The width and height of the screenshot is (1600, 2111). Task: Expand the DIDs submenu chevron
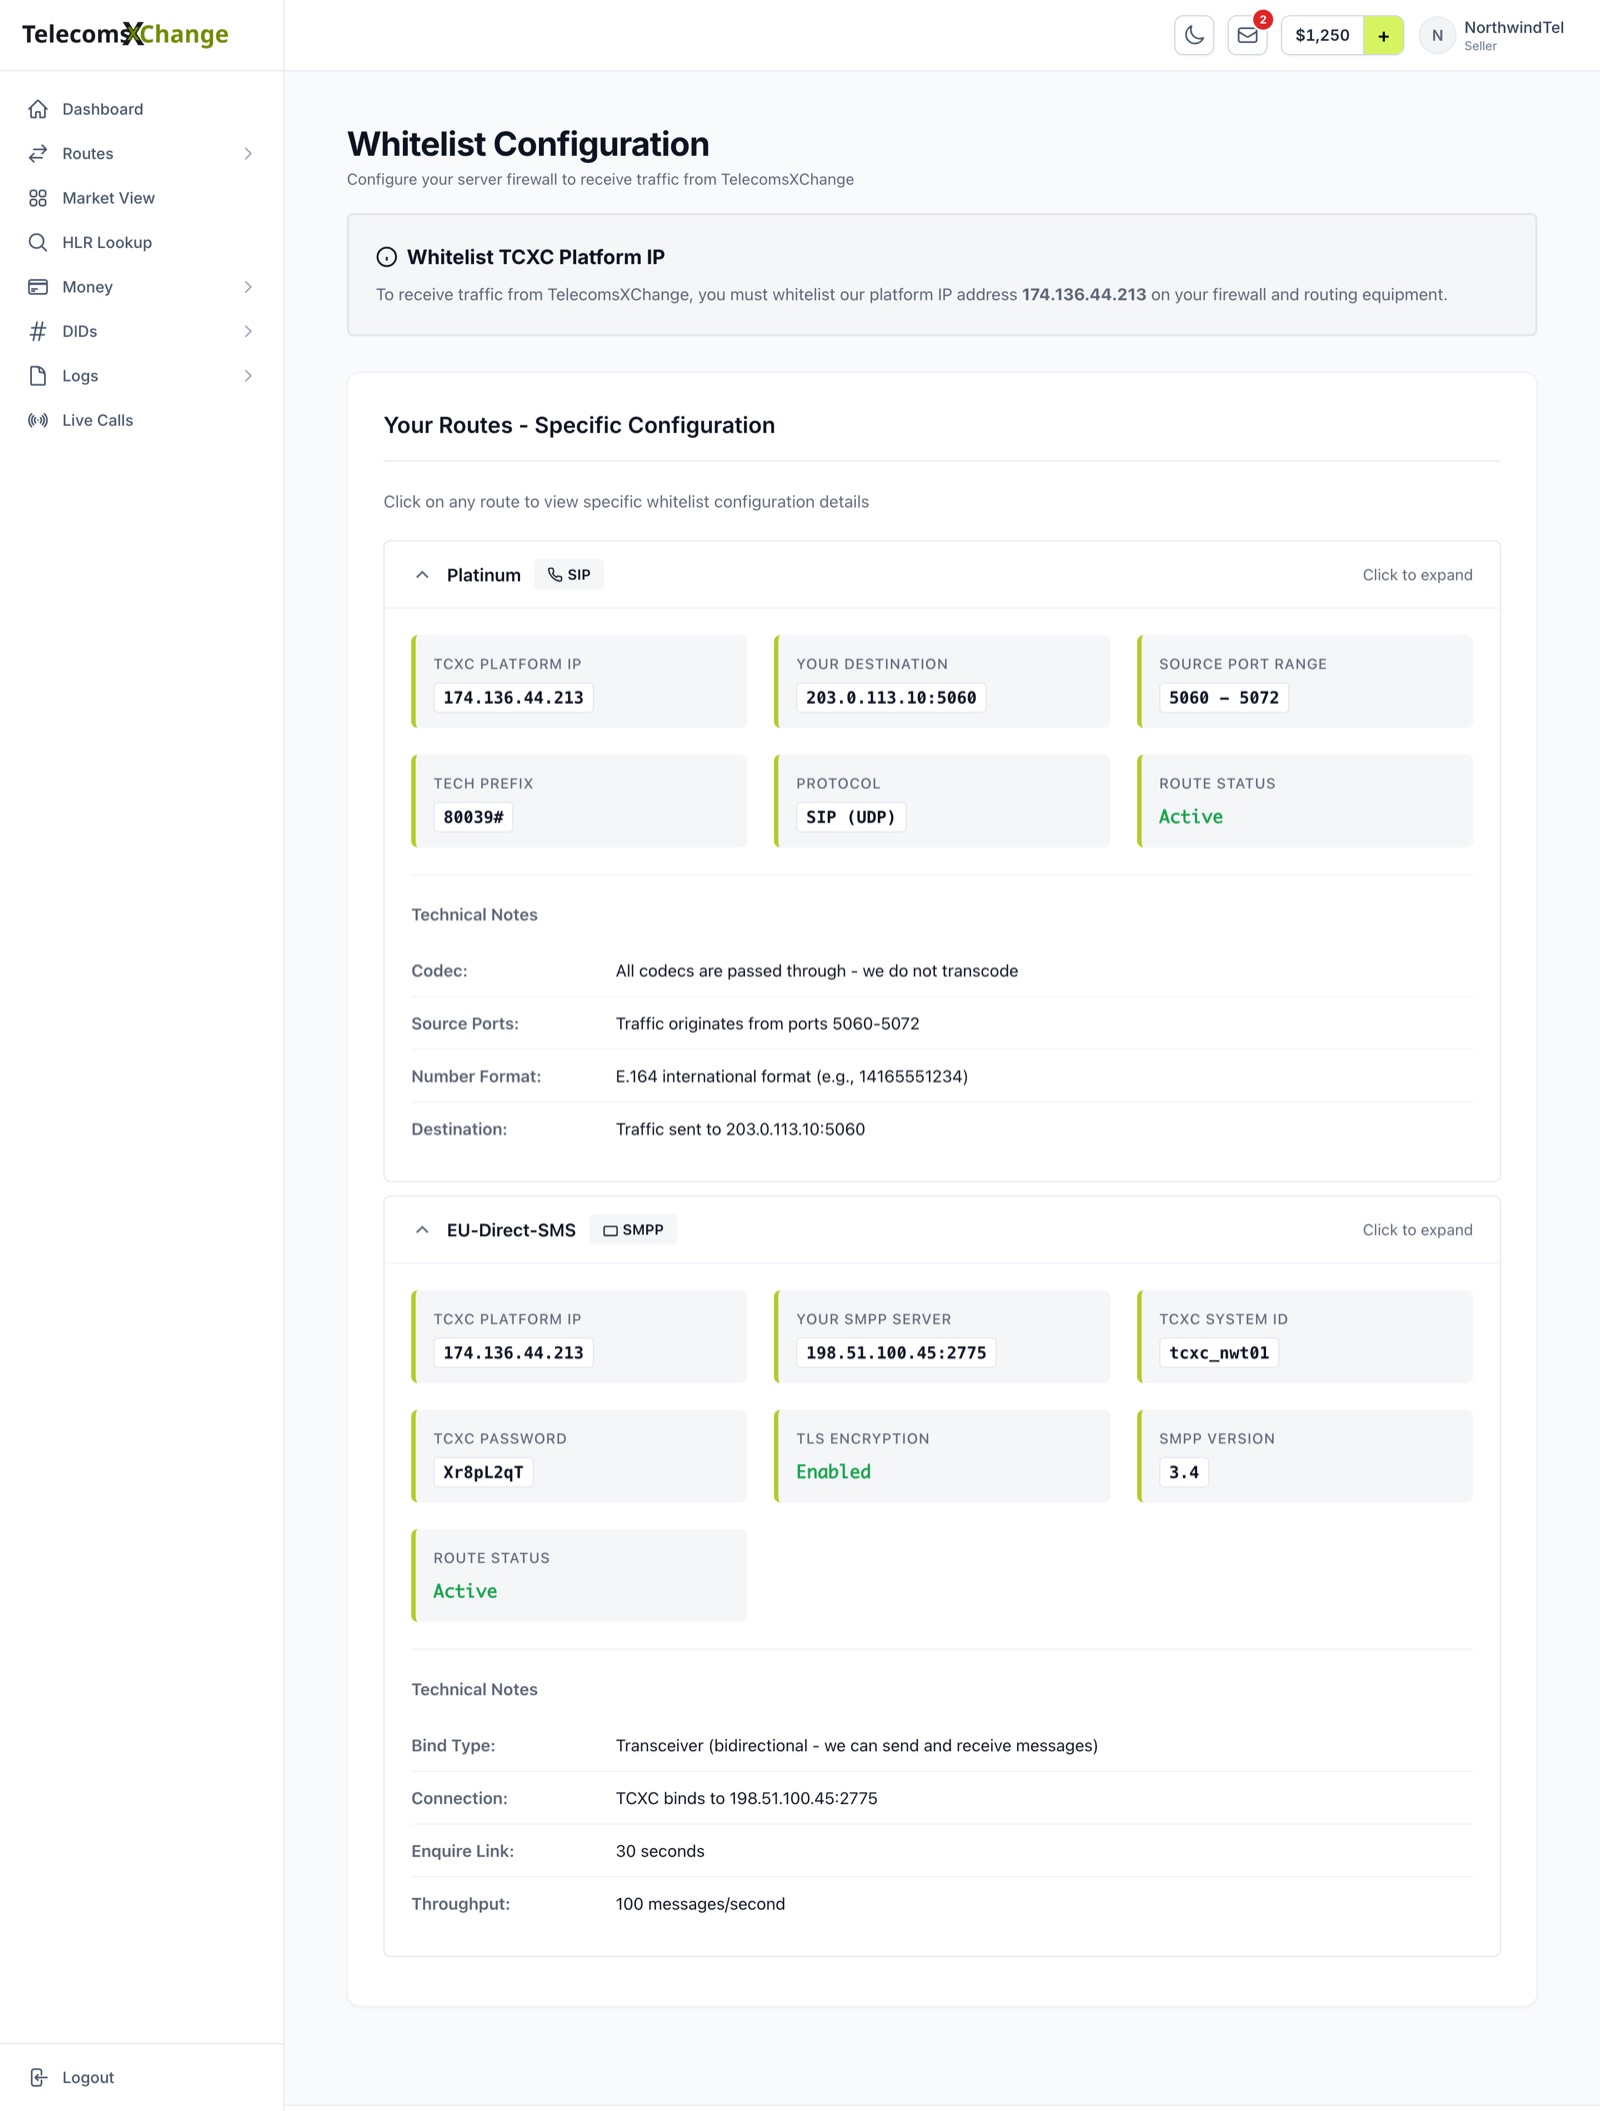point(248,331)
